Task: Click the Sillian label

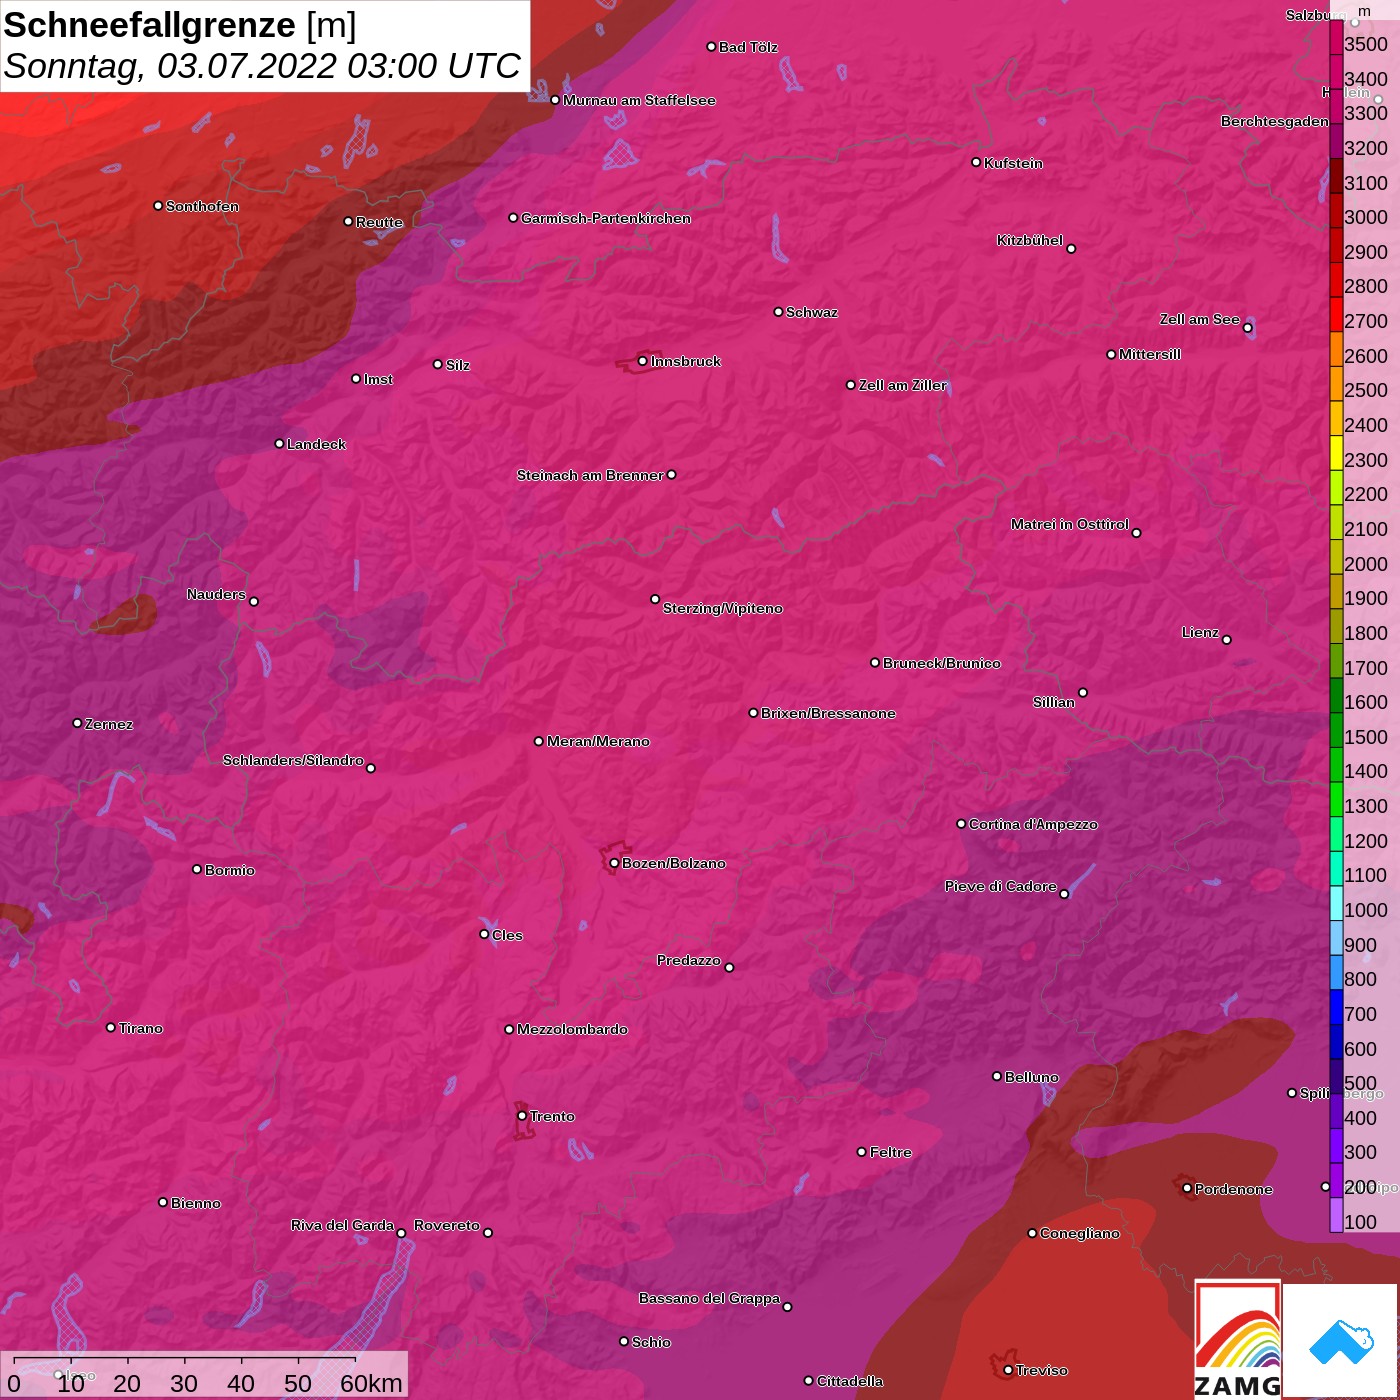Action: pyautogui.click(x=1054, y=702)
